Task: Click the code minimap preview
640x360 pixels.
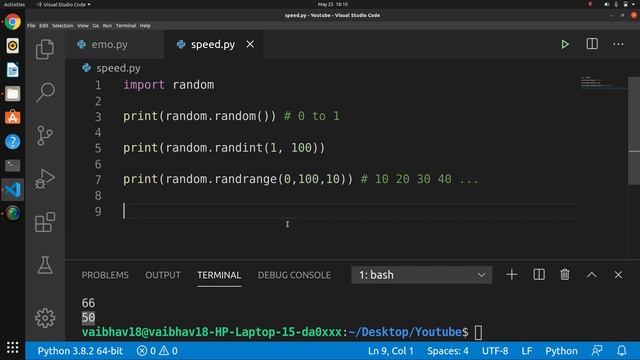Action: click(603, 82)
